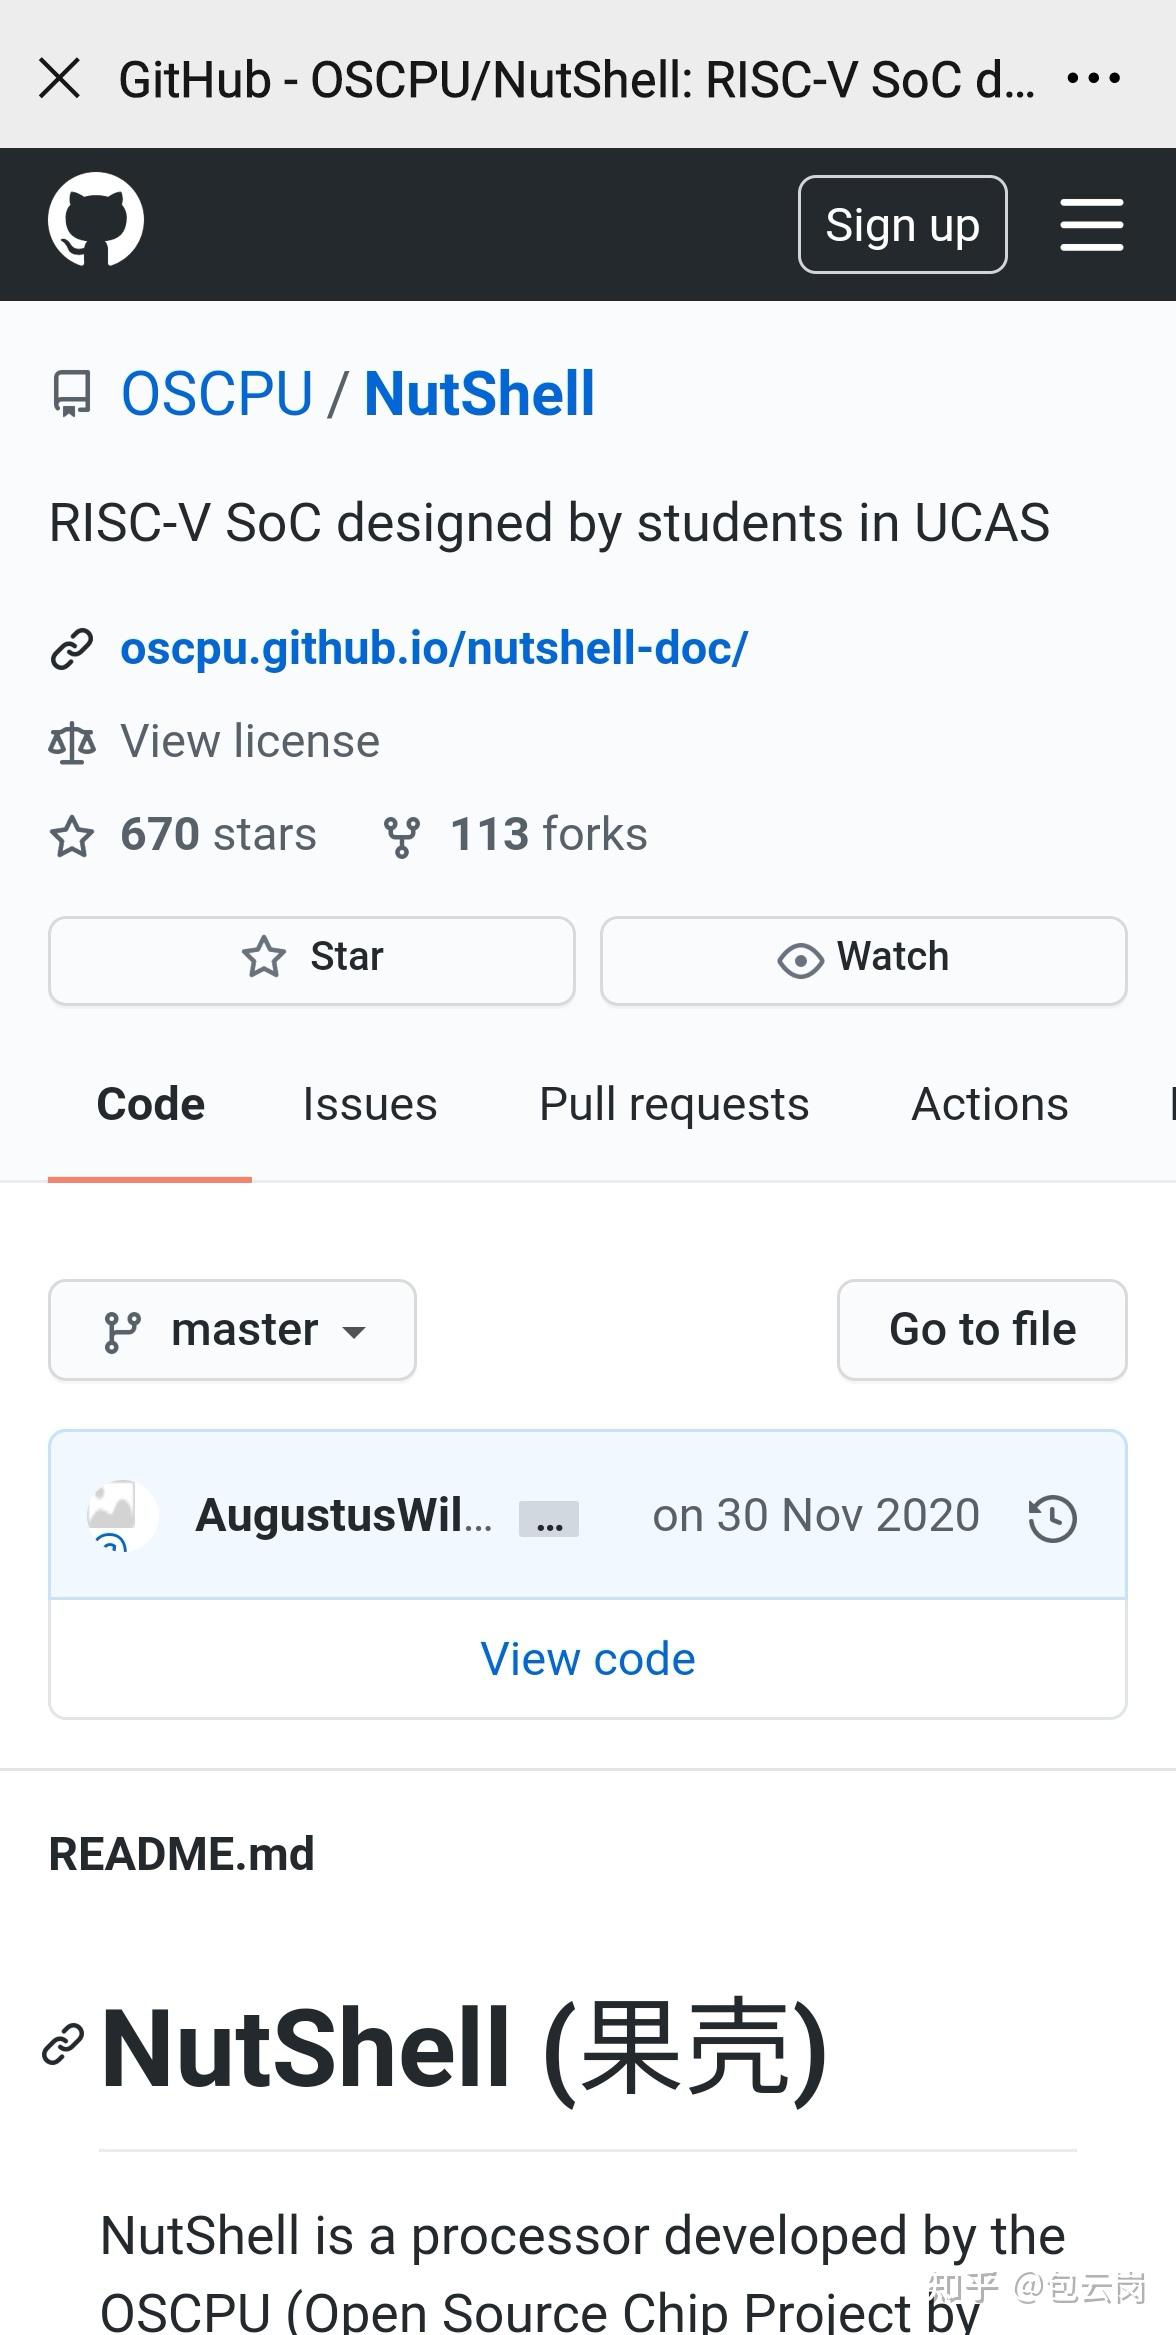Image resolution: width=1176 pixels, height=2335 pixels.
Task: Open the Actions tab
Action: tap(990, 1105)
